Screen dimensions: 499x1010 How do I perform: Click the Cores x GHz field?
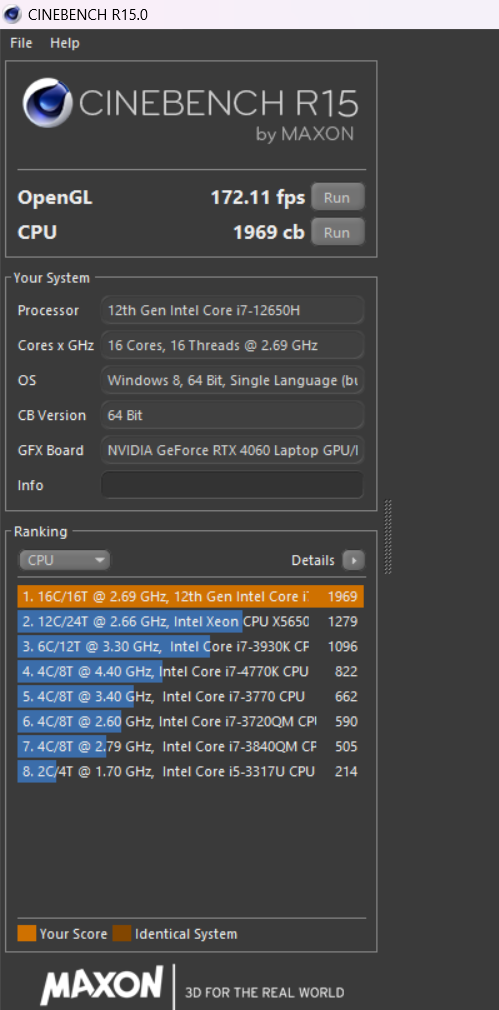click(232, 345)
